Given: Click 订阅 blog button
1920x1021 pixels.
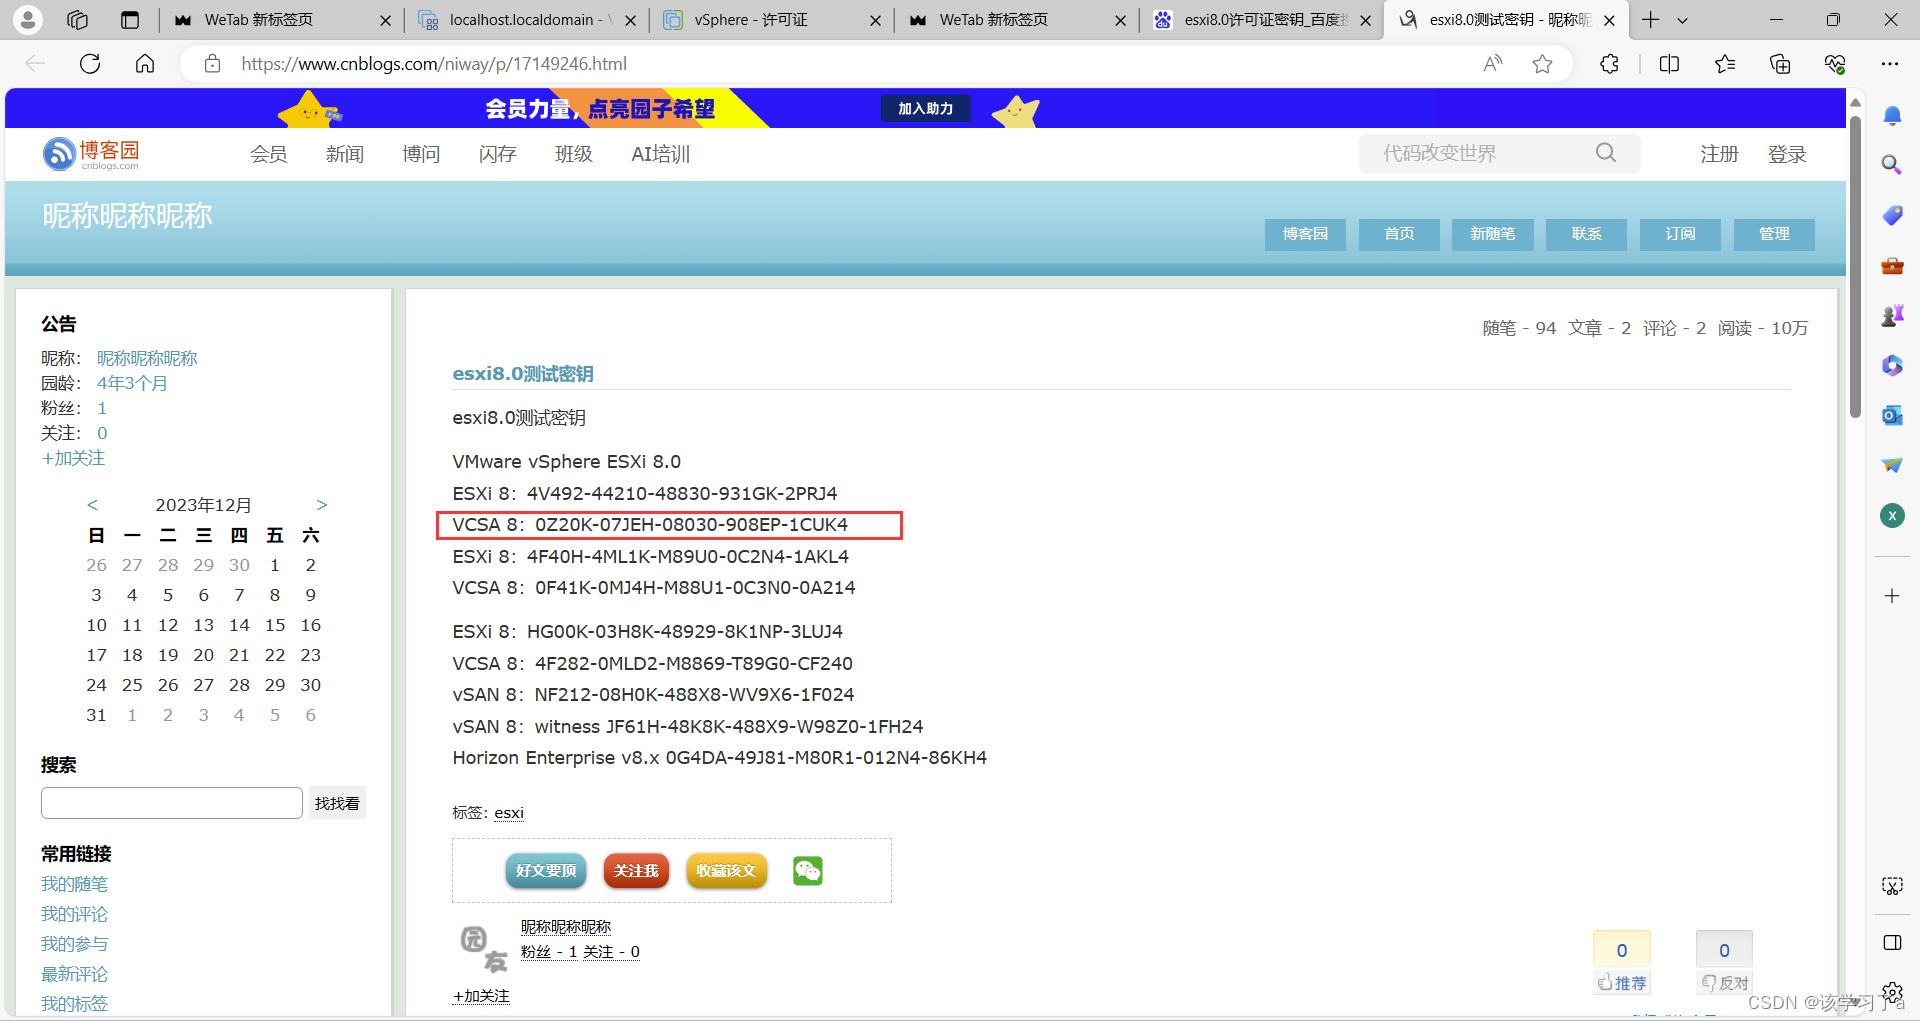Looking at the screenshot, I should [x=1680, y=234].
